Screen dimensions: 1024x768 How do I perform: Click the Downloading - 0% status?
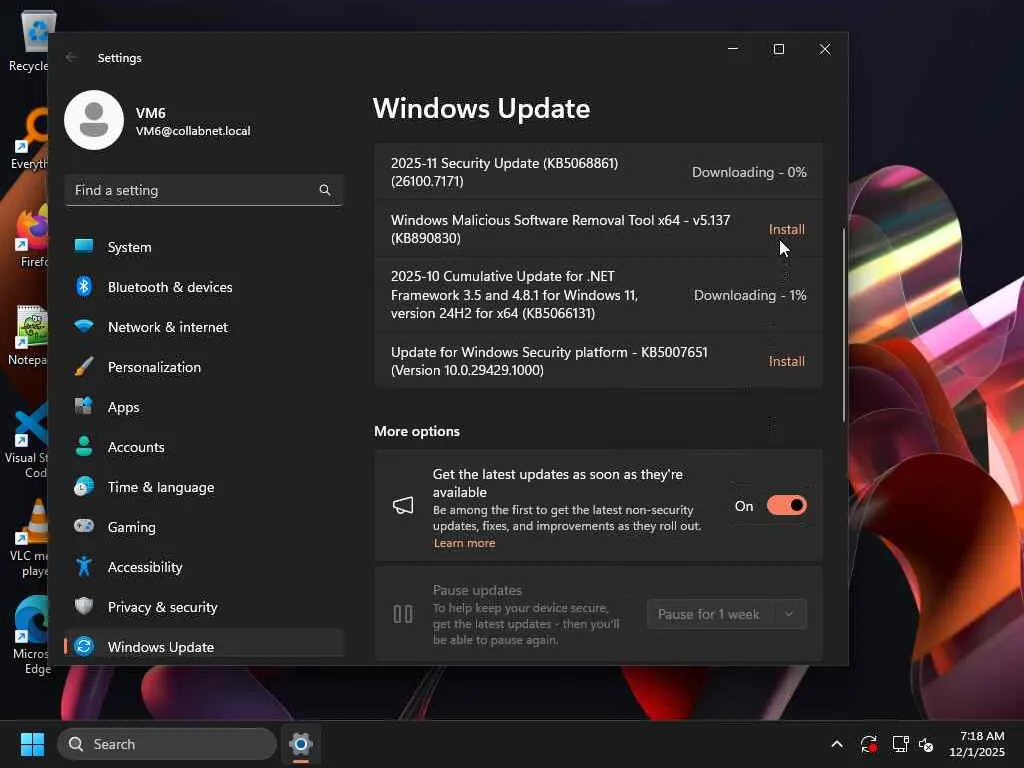(x=749, y=172)
